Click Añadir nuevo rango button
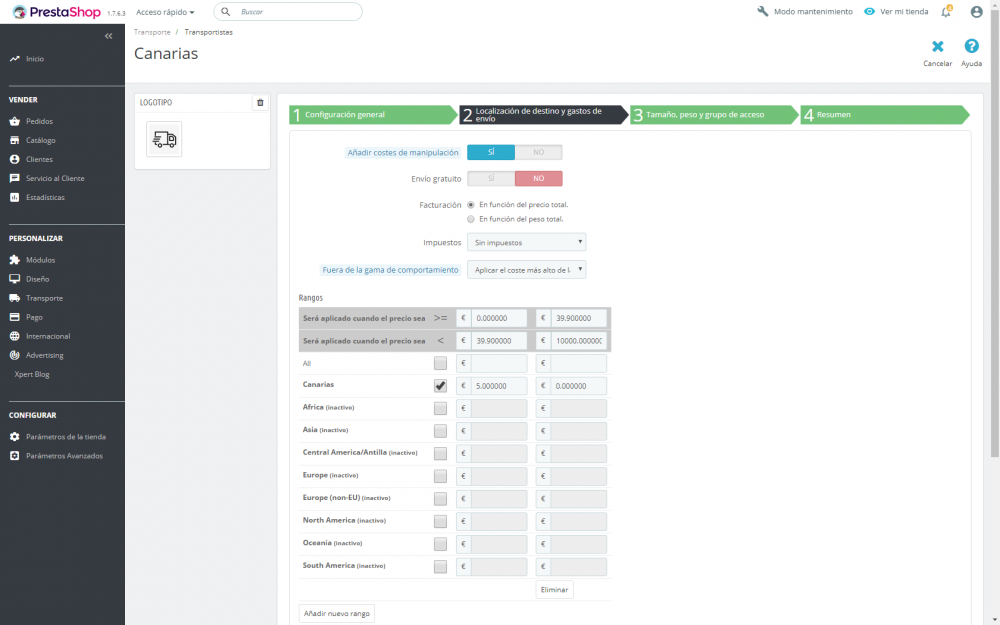This screenshot has width=1000, height=625. (x=337, y=614)
